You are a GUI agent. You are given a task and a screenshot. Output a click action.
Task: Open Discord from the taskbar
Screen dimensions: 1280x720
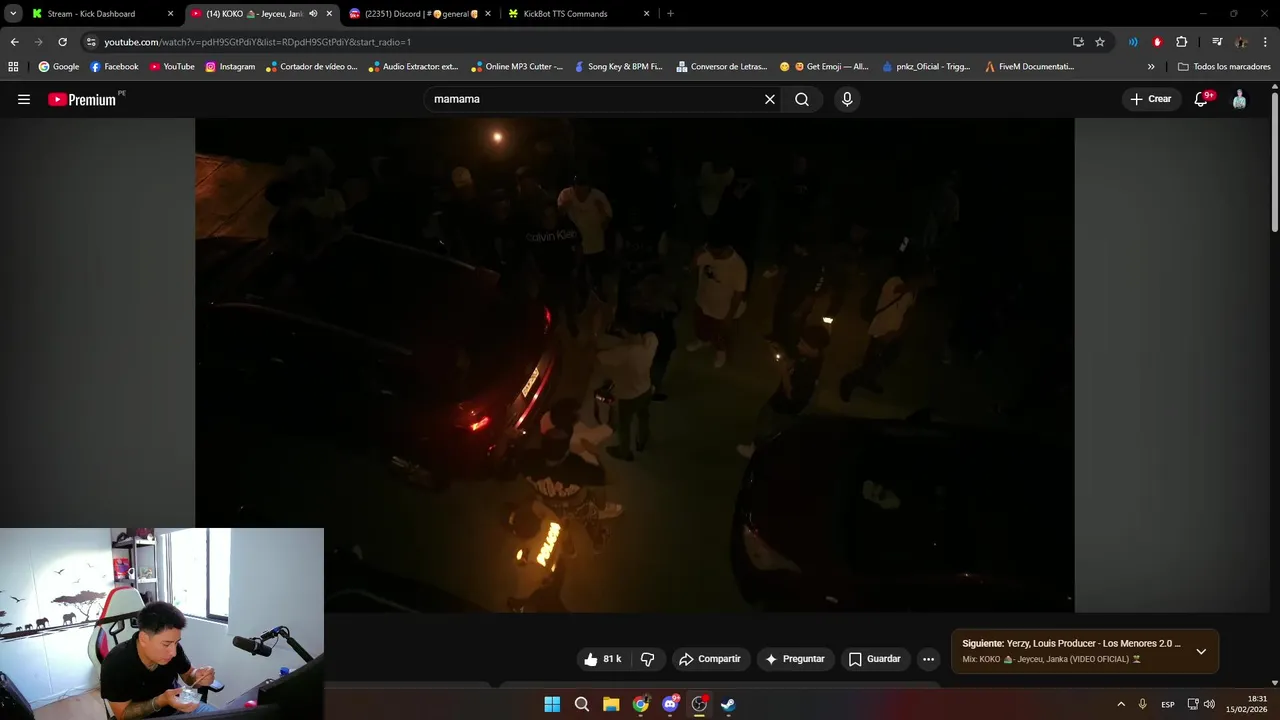[670, 704]
